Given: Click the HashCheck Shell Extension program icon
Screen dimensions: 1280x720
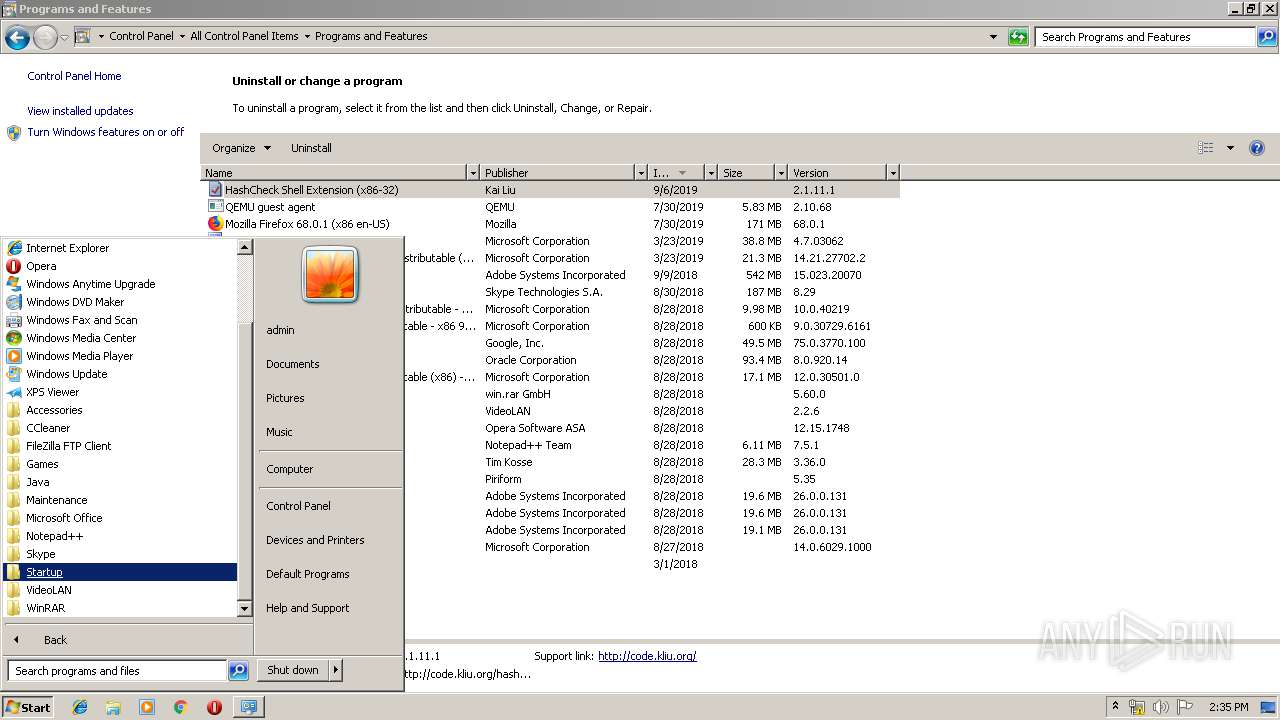Looking at the screenshot, I should click(215, 189).
